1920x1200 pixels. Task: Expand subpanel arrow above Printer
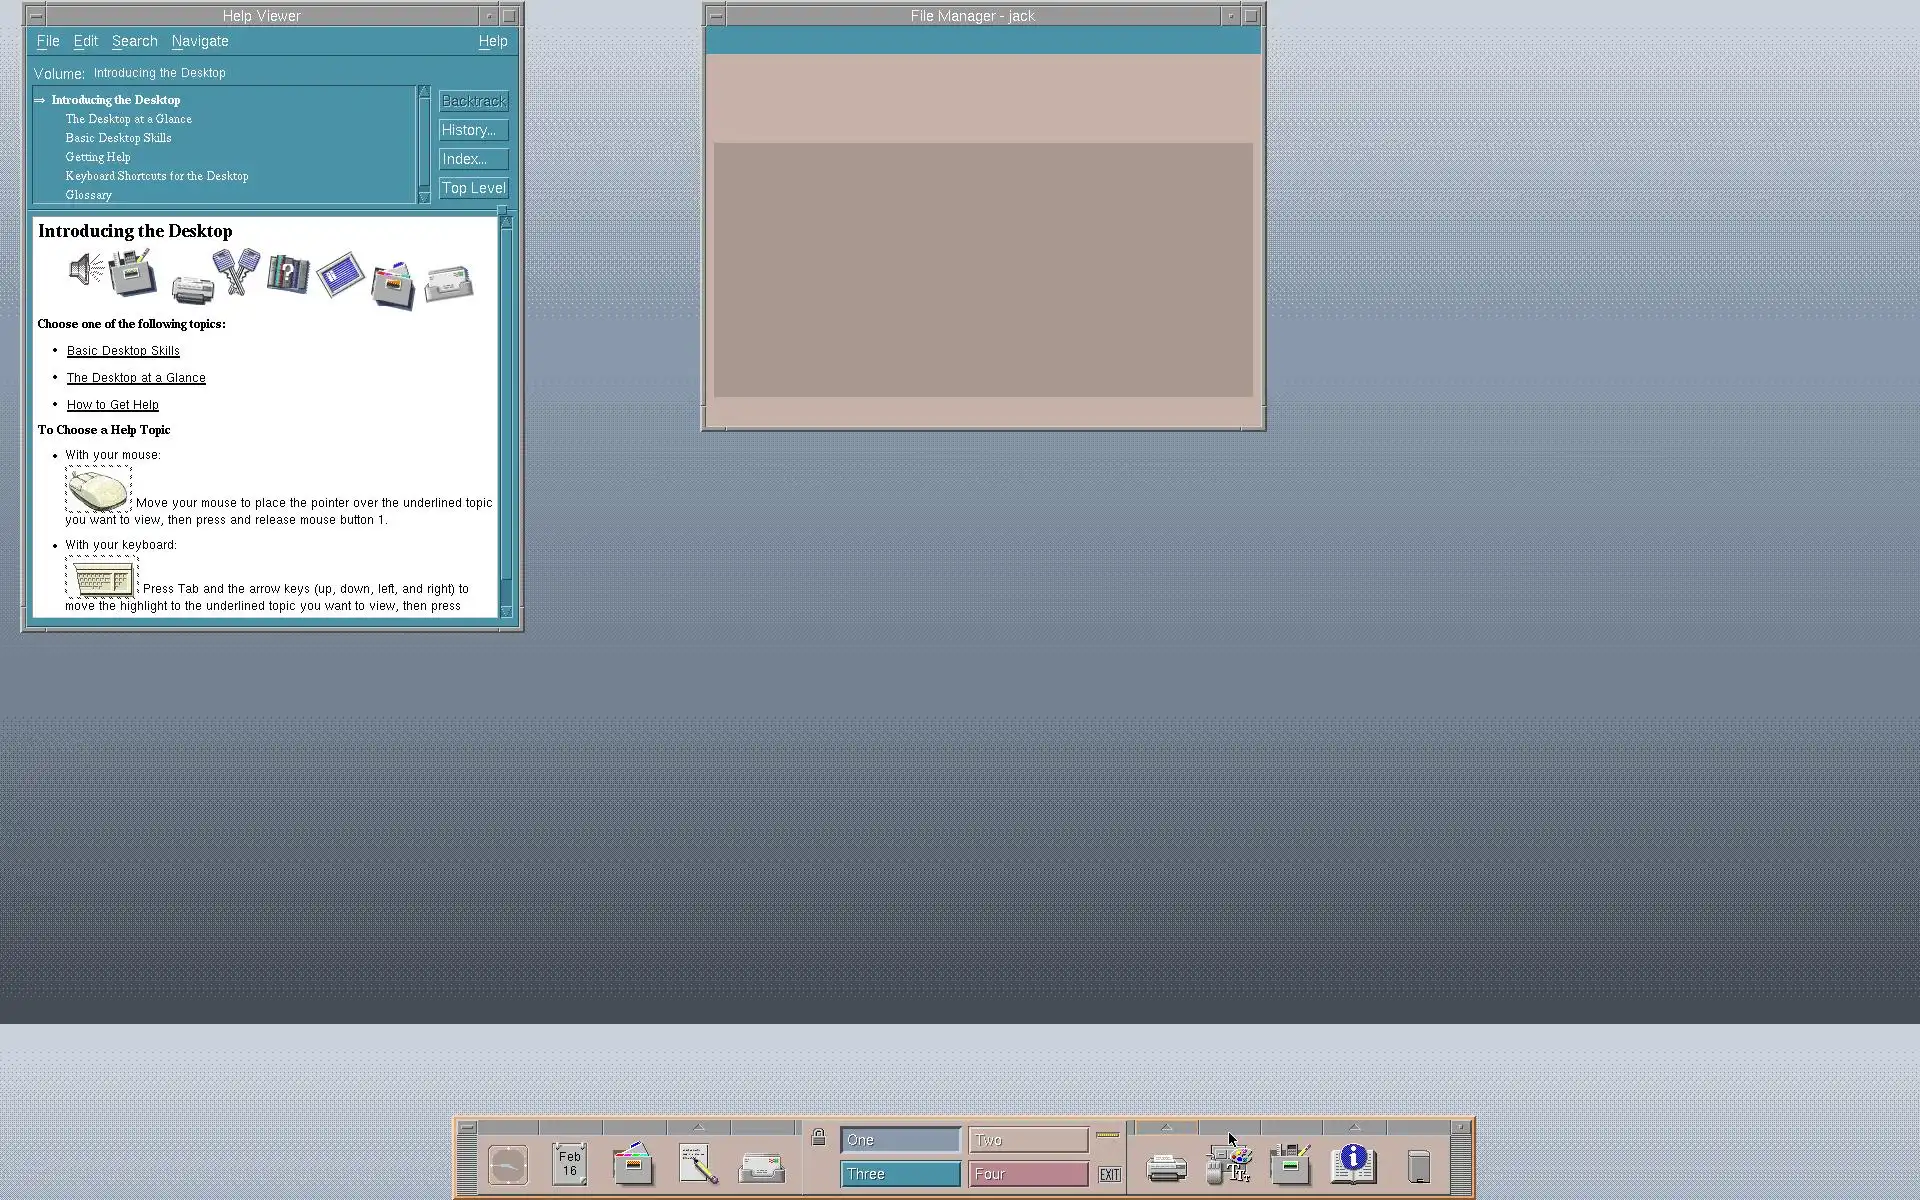click(1166, 1128)
